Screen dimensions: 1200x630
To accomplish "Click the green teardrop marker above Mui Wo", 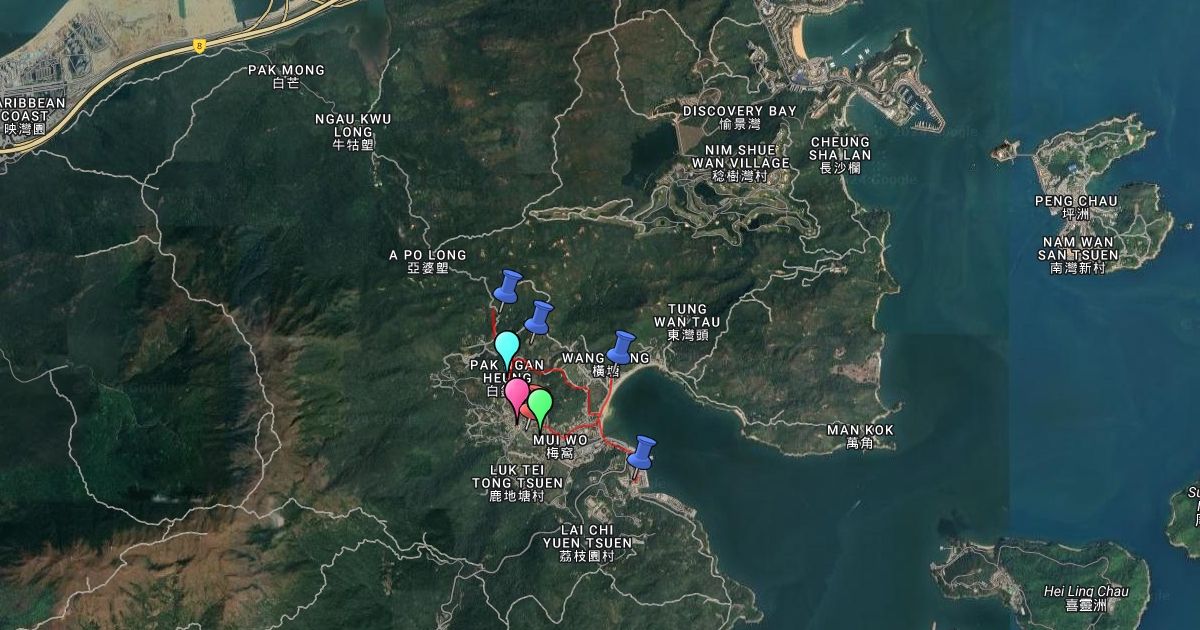I will click(540, 405).
